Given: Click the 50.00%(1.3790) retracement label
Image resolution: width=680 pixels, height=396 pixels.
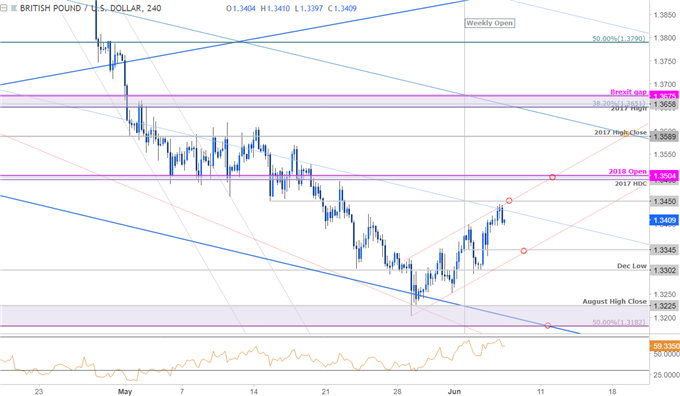Looking at the screenshot, I should [x=618, y=39].
